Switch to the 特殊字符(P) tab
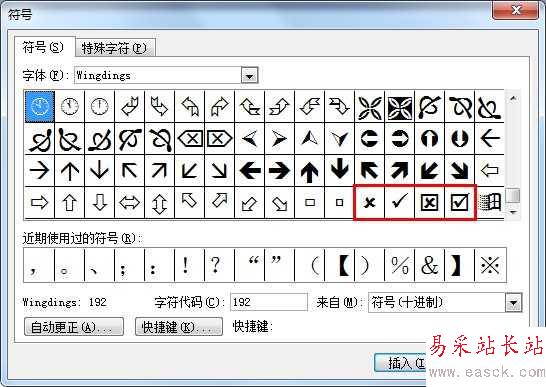 coord(115,48)
